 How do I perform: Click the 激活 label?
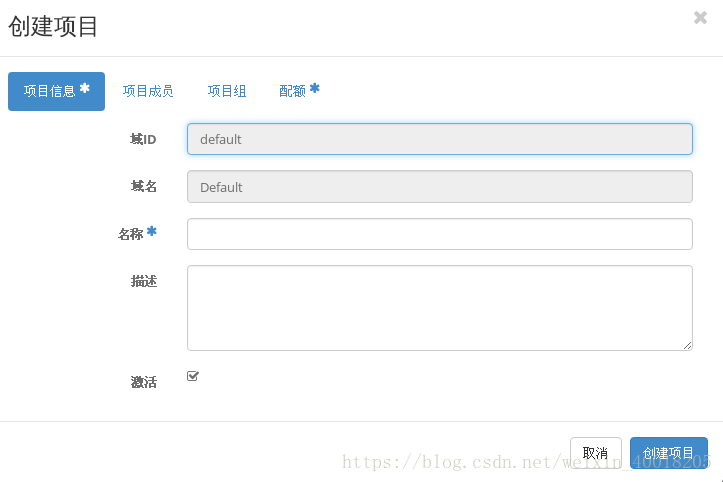[x=144, y=382]
